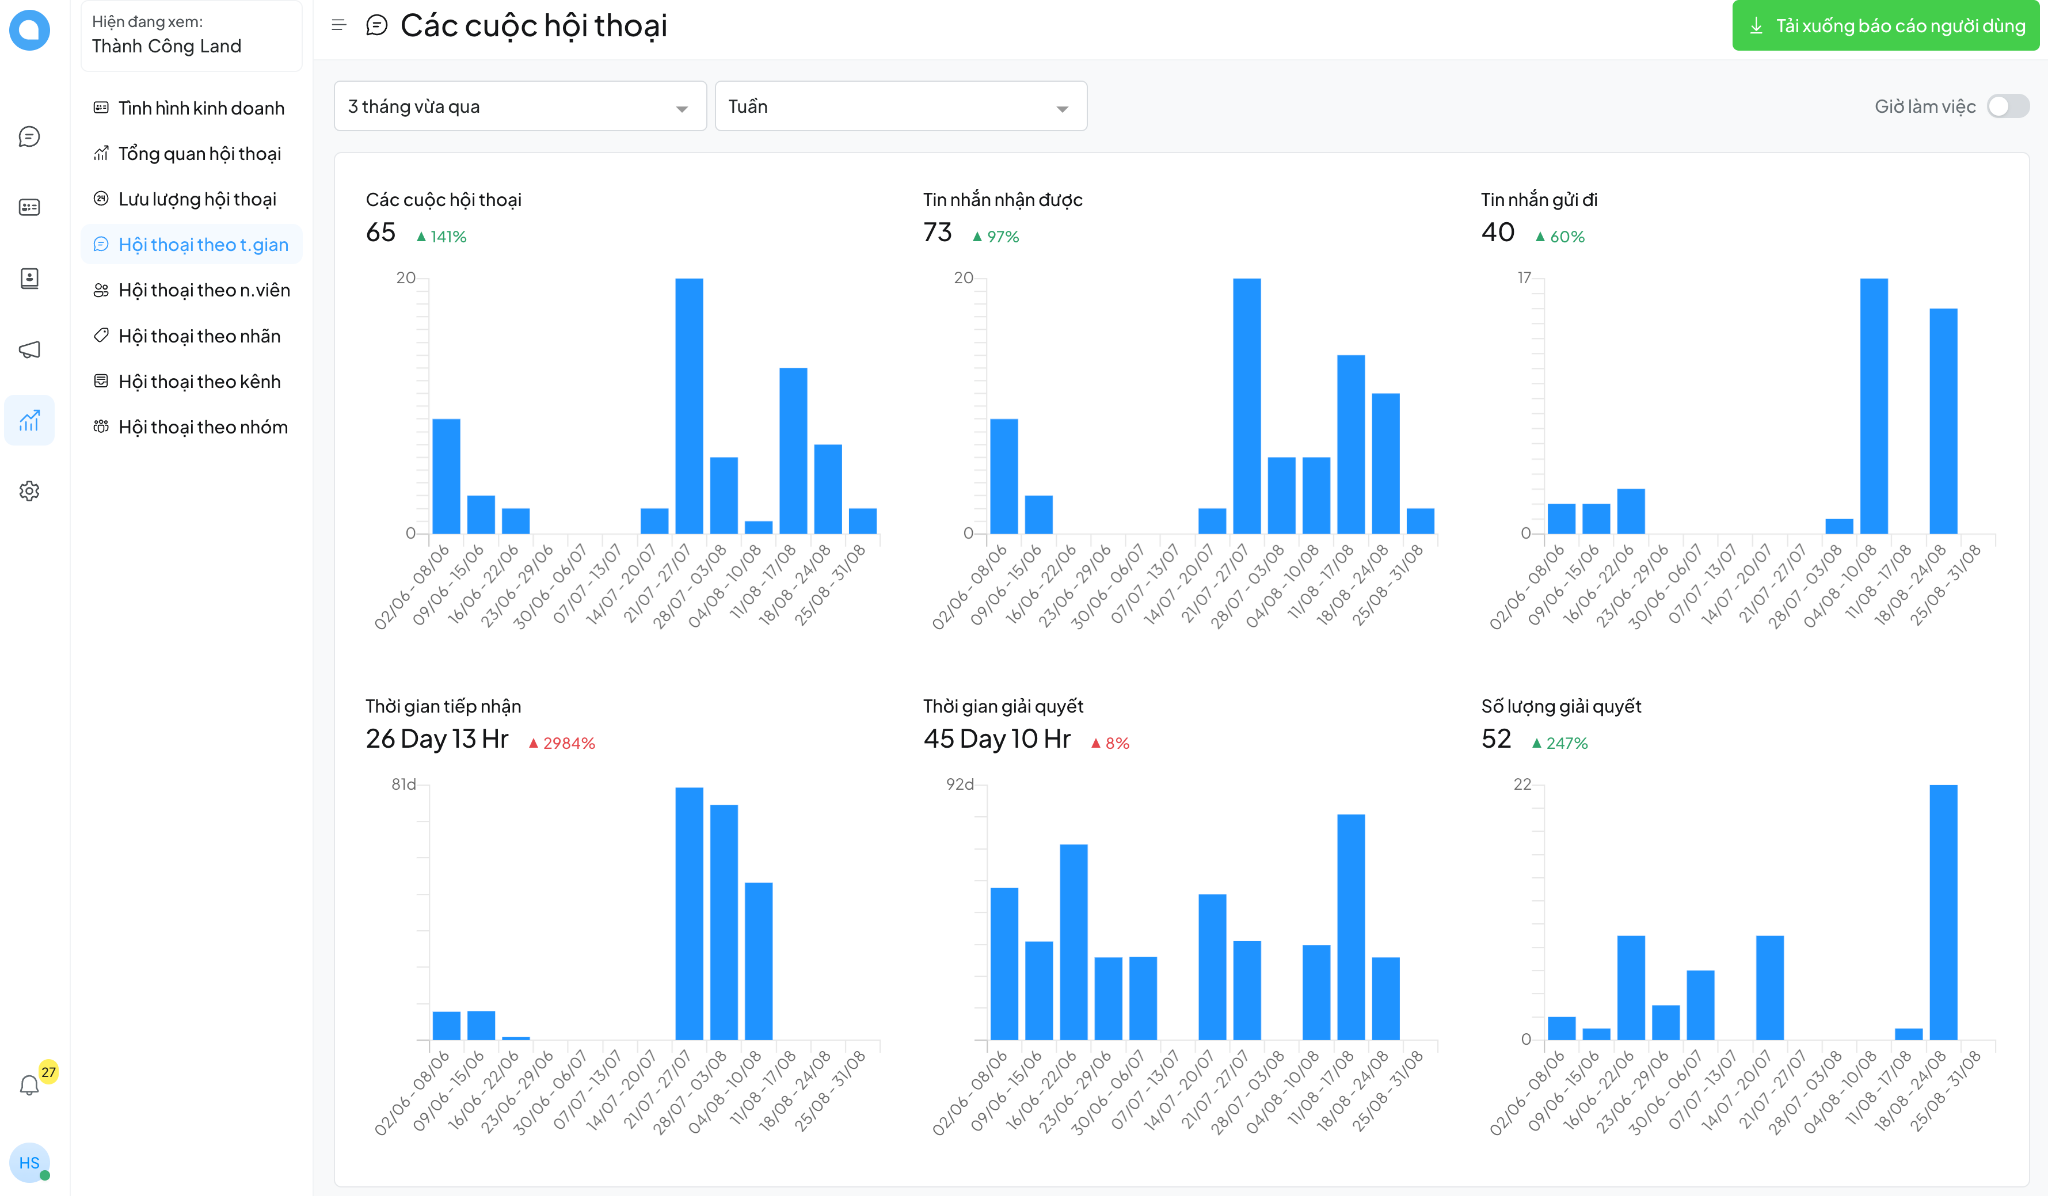Screen dimensions: 2048x1196
Task: Click the app logo at top left
Action: pyautogui.click(x=29, y=30)
